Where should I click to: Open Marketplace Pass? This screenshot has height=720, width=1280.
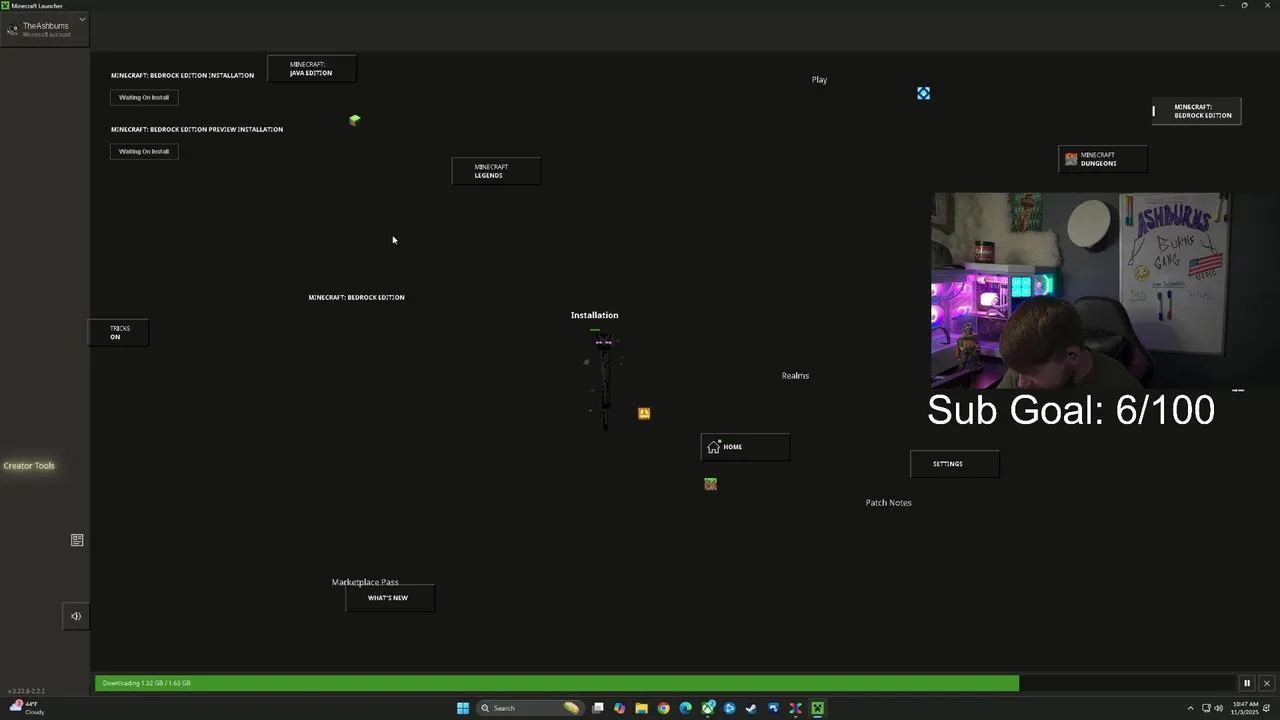point(365,582)
